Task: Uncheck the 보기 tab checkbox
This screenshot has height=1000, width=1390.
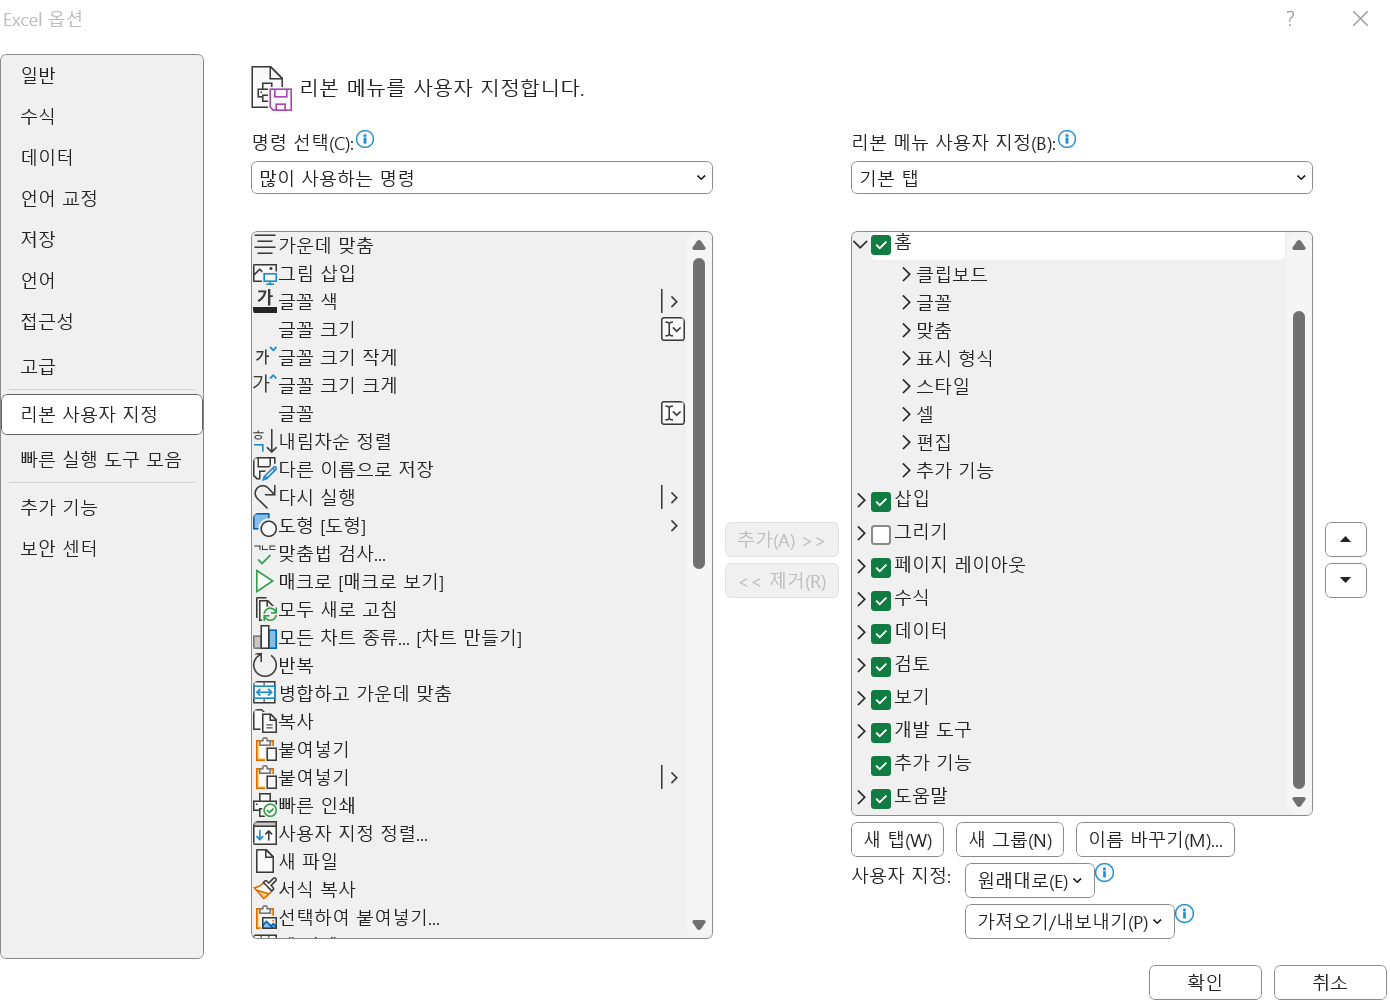Action: 881,699
